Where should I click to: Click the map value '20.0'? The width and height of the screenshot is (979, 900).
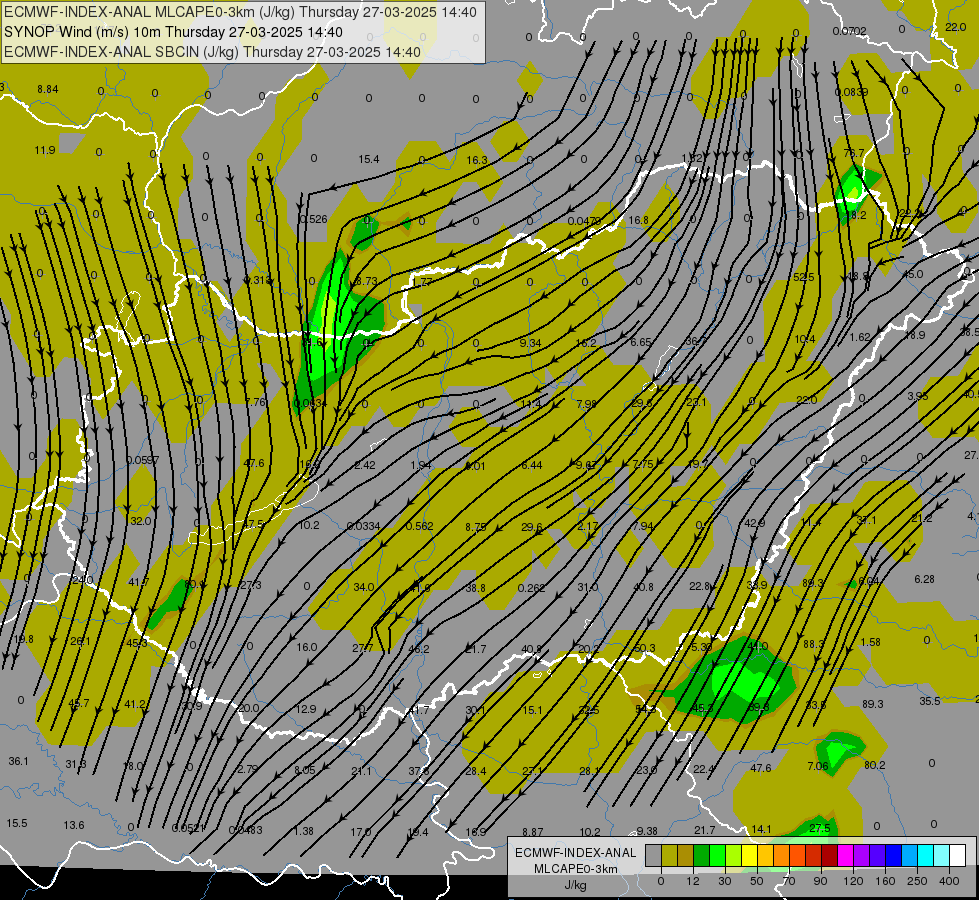248,708
